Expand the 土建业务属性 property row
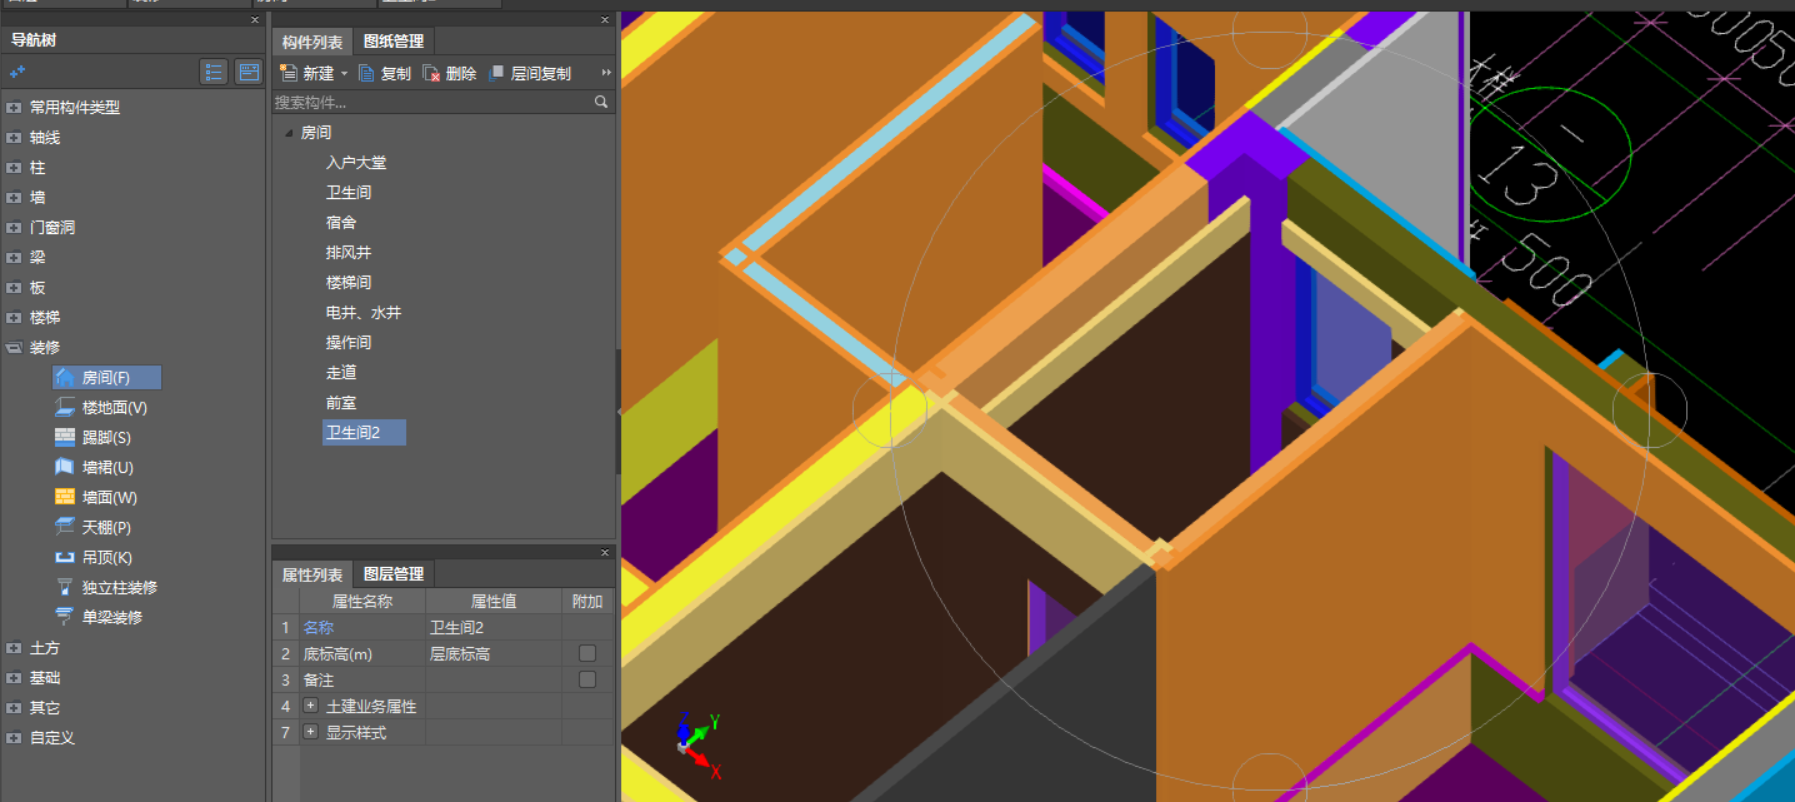Image resolution: width=1795 pixels, height=802 pixels. 310,706
